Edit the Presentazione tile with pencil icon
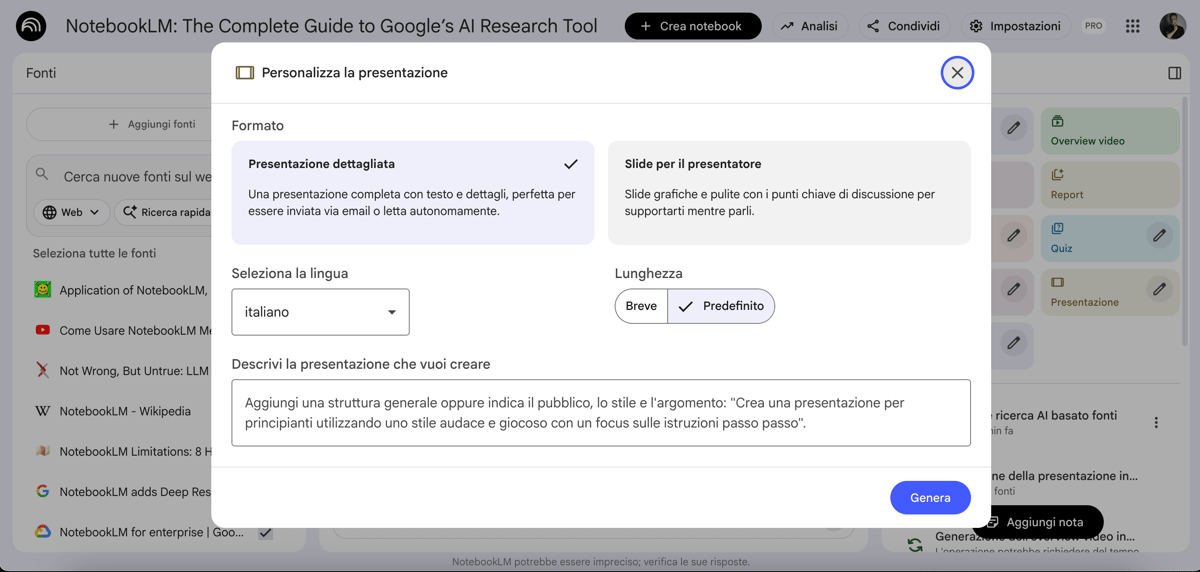Viewport: 1200px width, 572px height. coord(1158,290)
